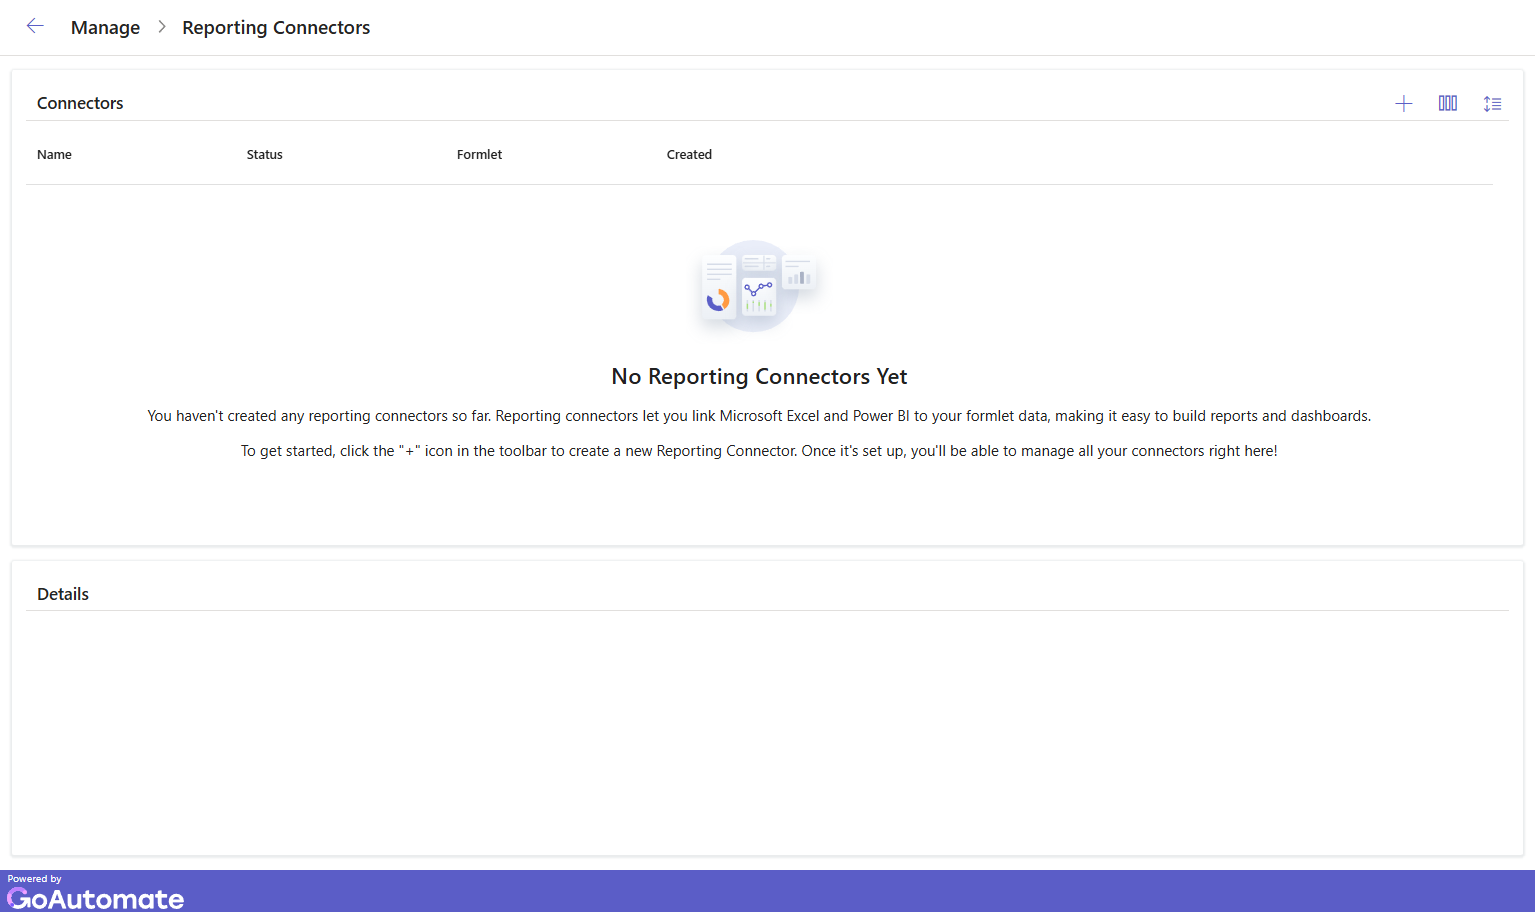This screenshot has width=1535, height=912.
Task: Open the column chooser icon
Action: click(1447, 104)
